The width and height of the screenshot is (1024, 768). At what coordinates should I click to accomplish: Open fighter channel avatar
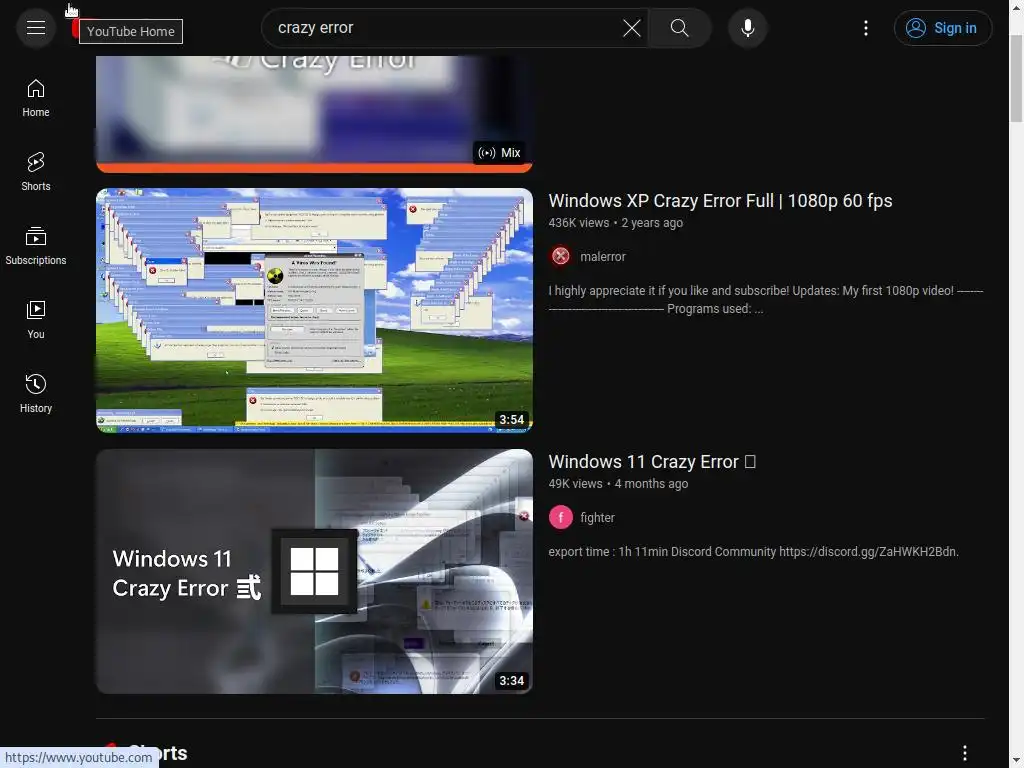[x=560, y=517]
